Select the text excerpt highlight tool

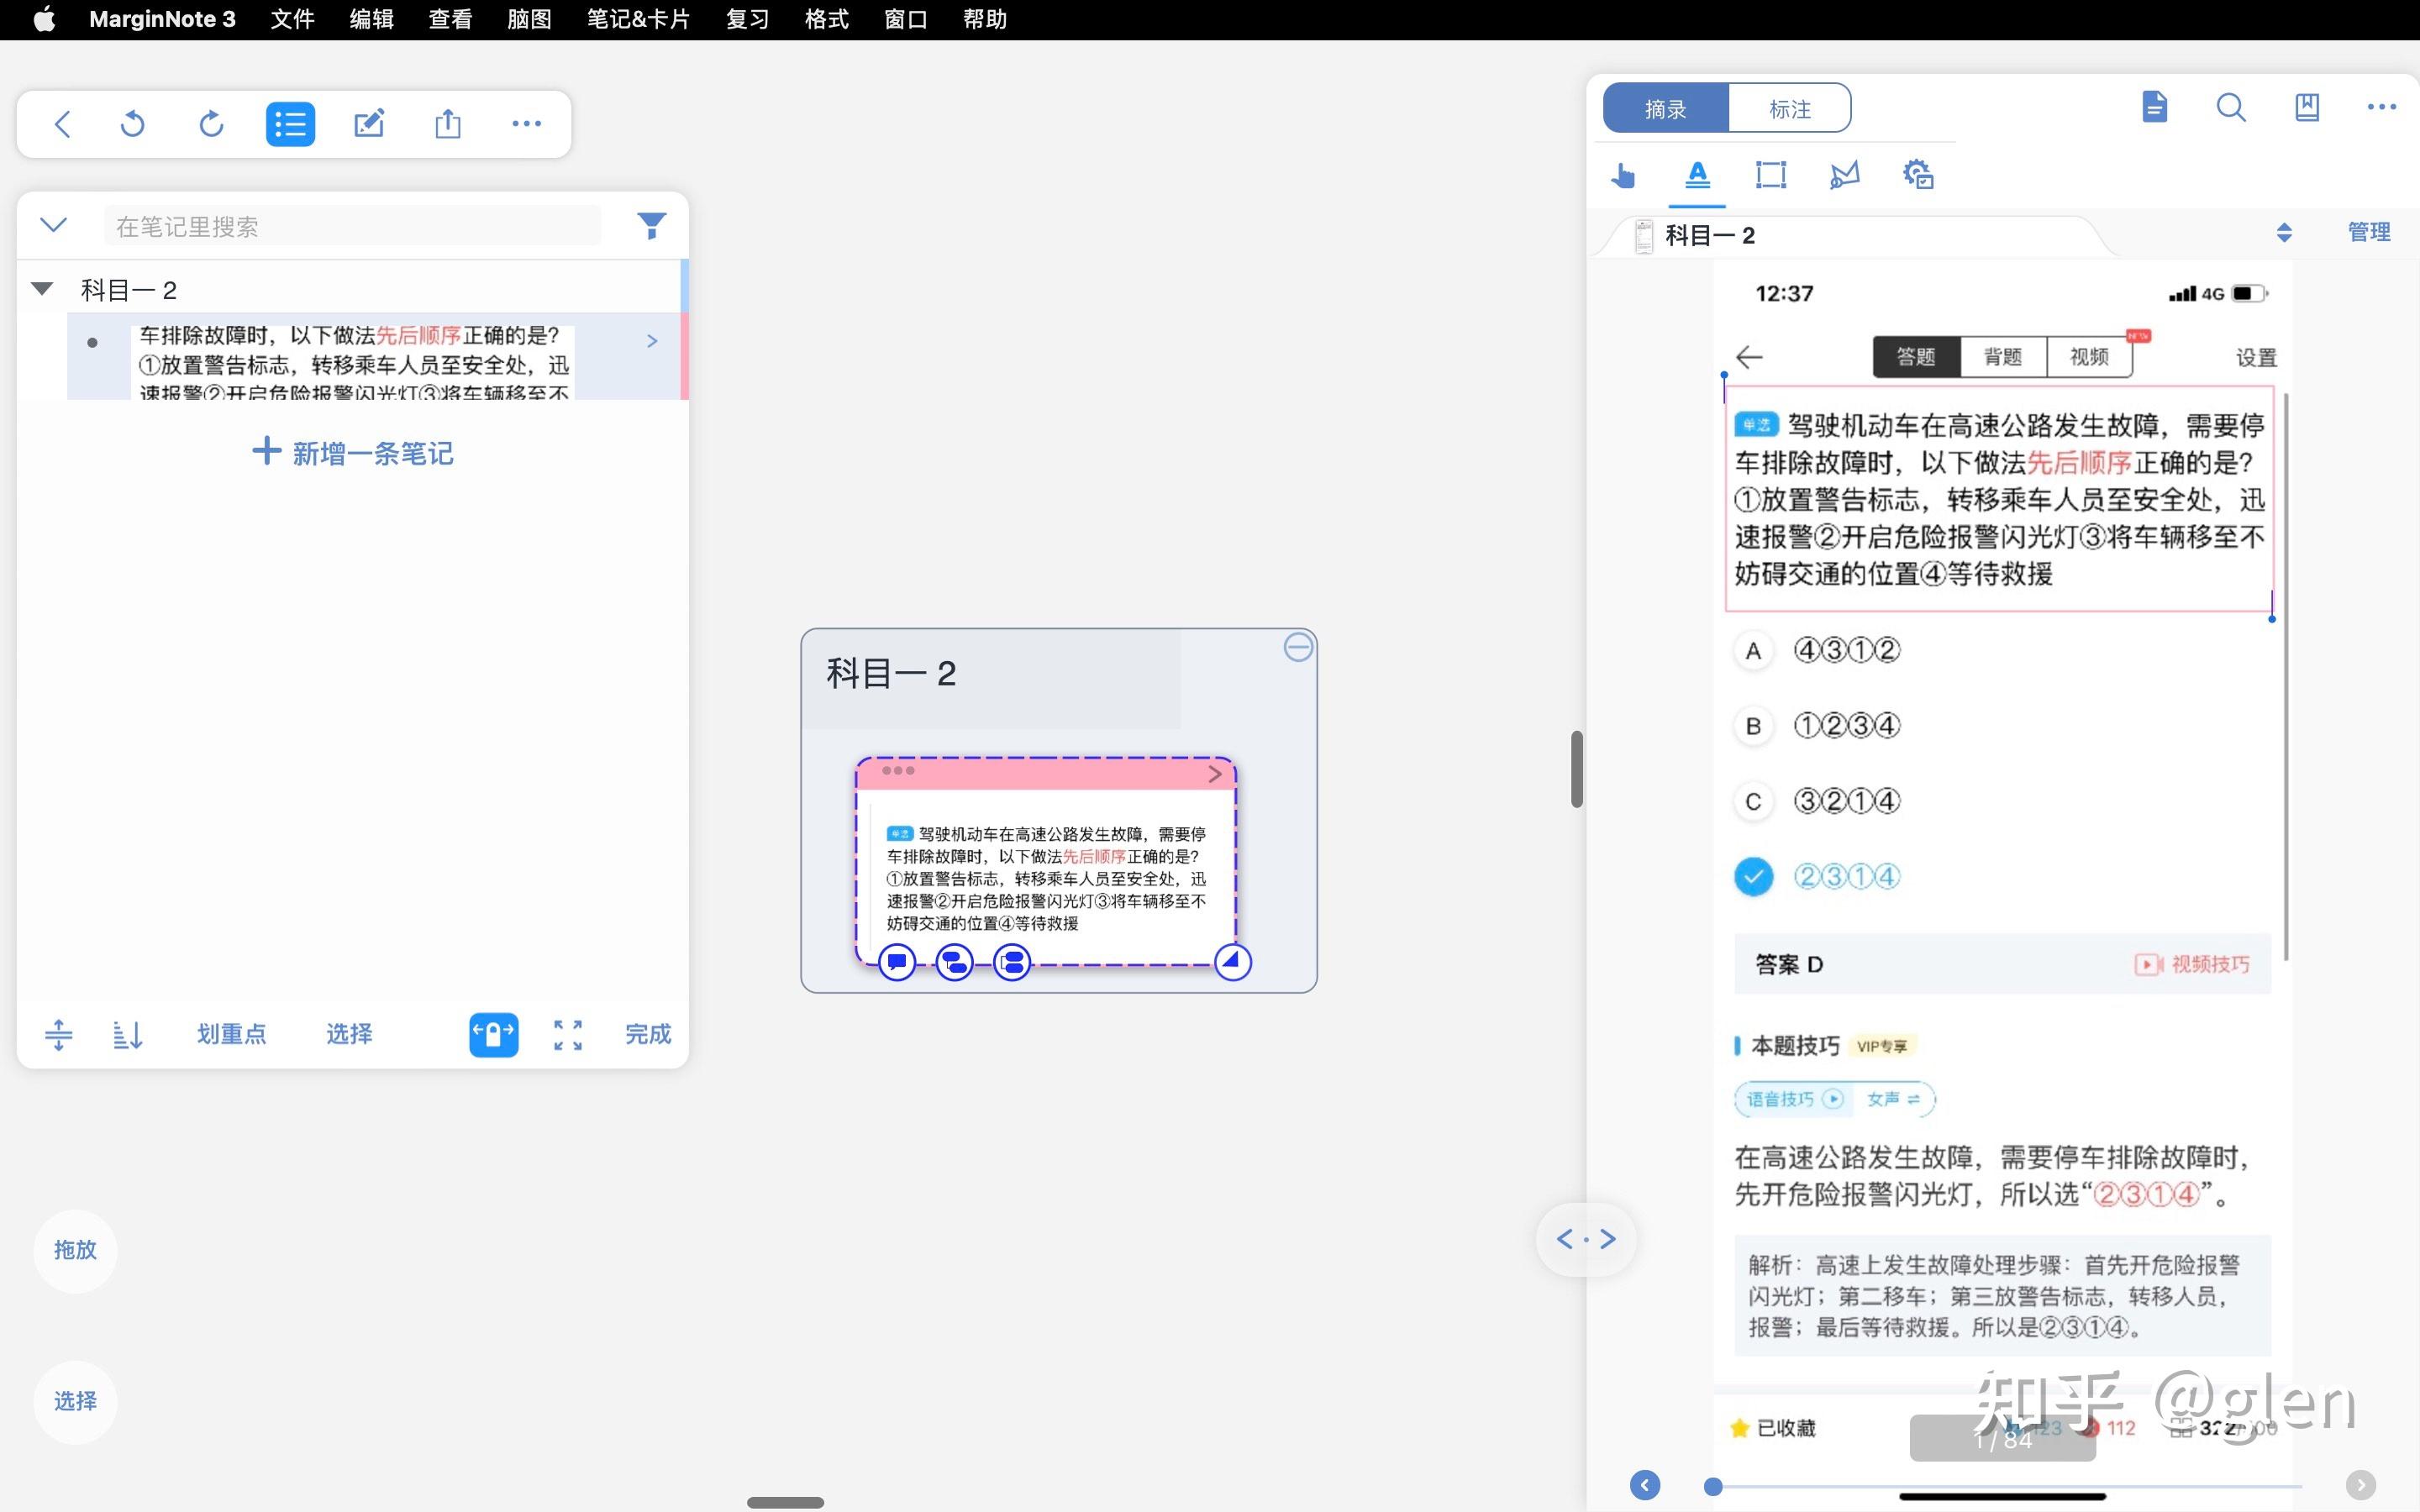(x=1697, y=175)
